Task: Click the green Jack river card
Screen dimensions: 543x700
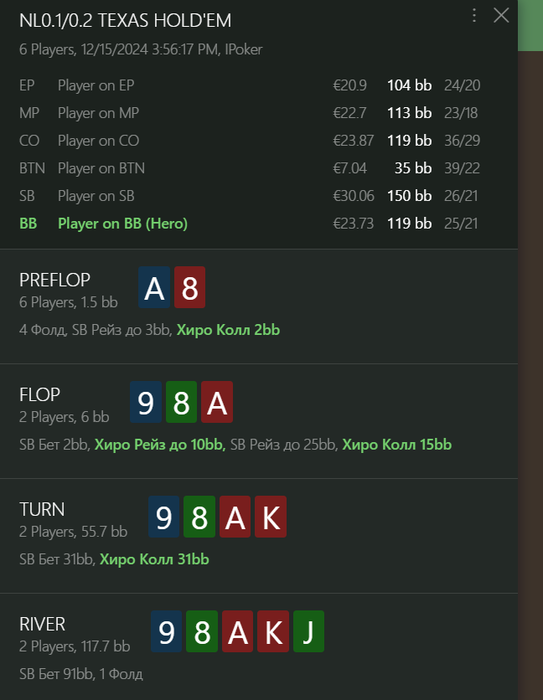Action: click(309, 632)
